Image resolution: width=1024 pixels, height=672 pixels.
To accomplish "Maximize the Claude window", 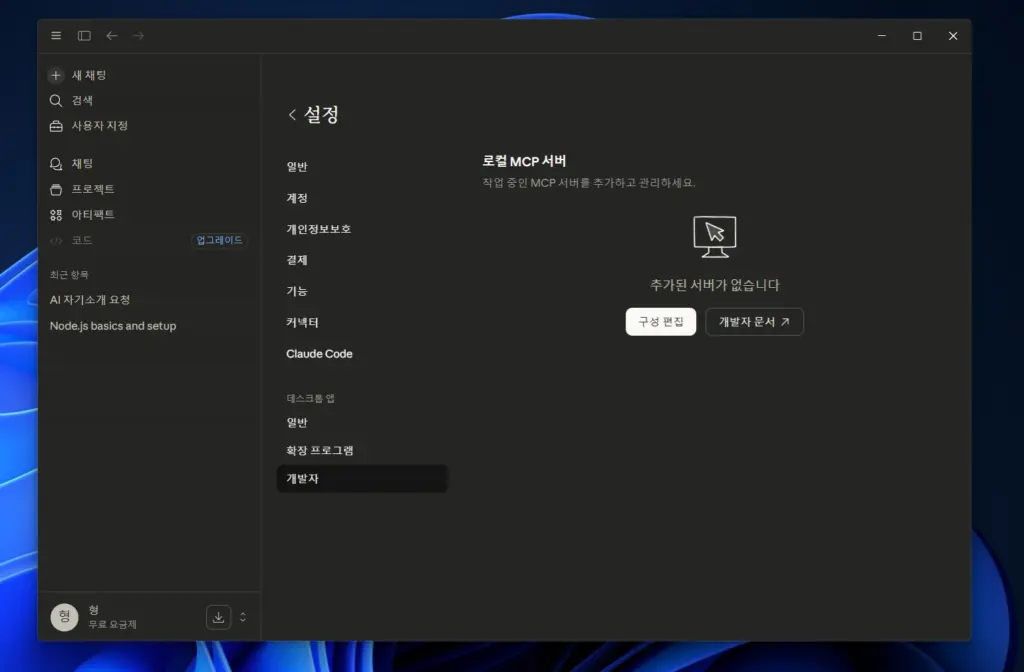I will 917,35.
